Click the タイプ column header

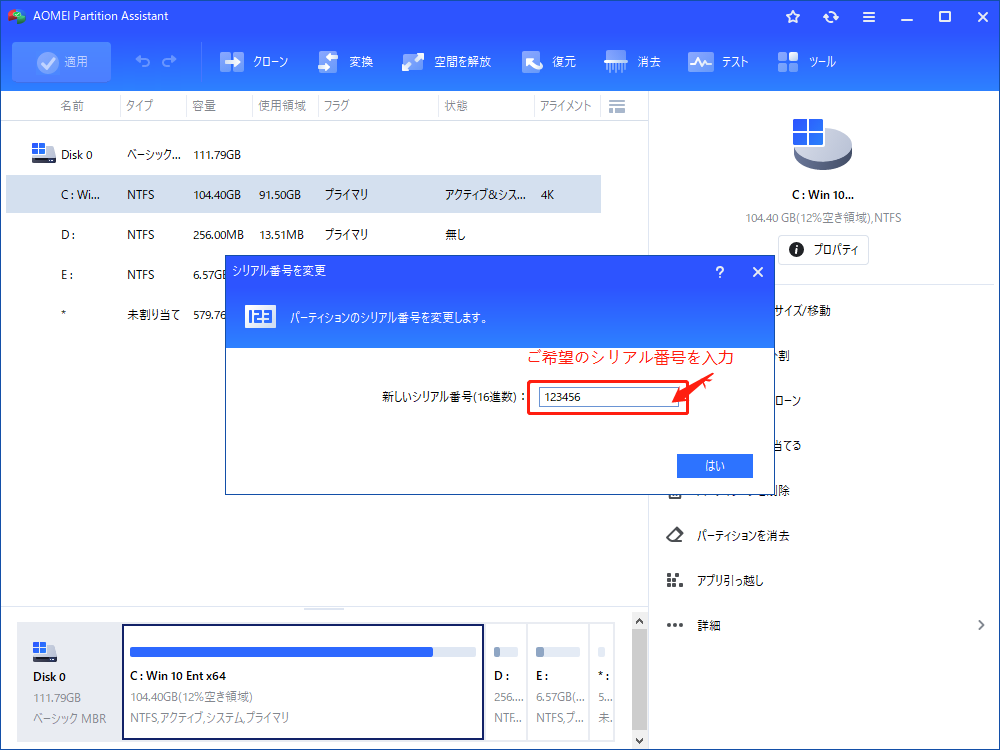139,106
